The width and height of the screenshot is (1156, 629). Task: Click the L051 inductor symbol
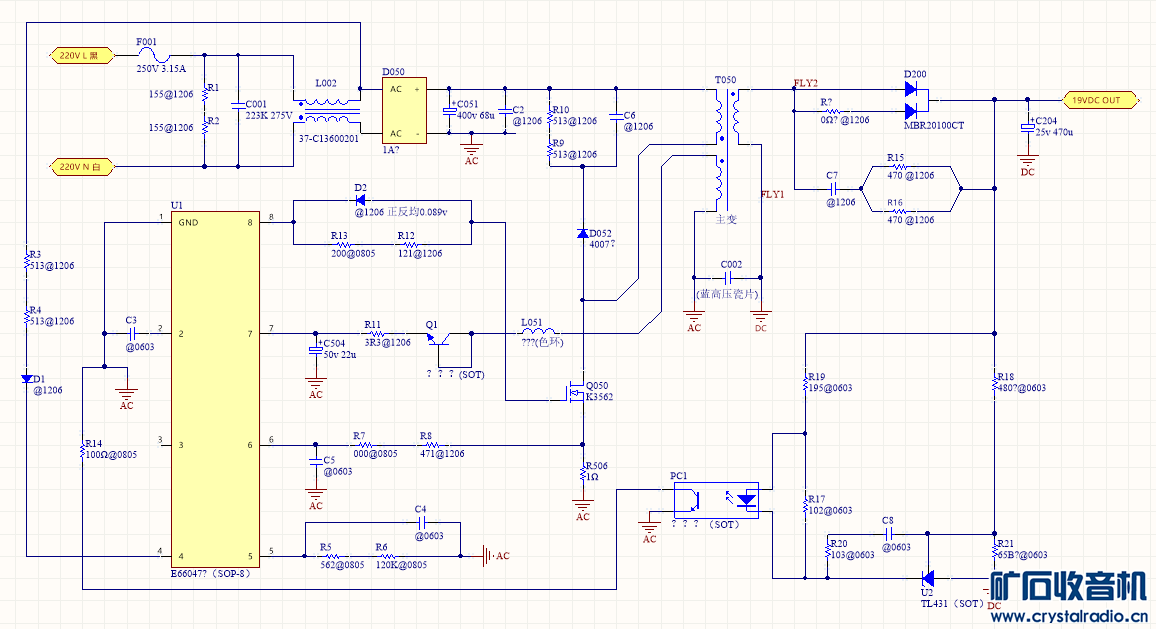[x=539, y=332]
